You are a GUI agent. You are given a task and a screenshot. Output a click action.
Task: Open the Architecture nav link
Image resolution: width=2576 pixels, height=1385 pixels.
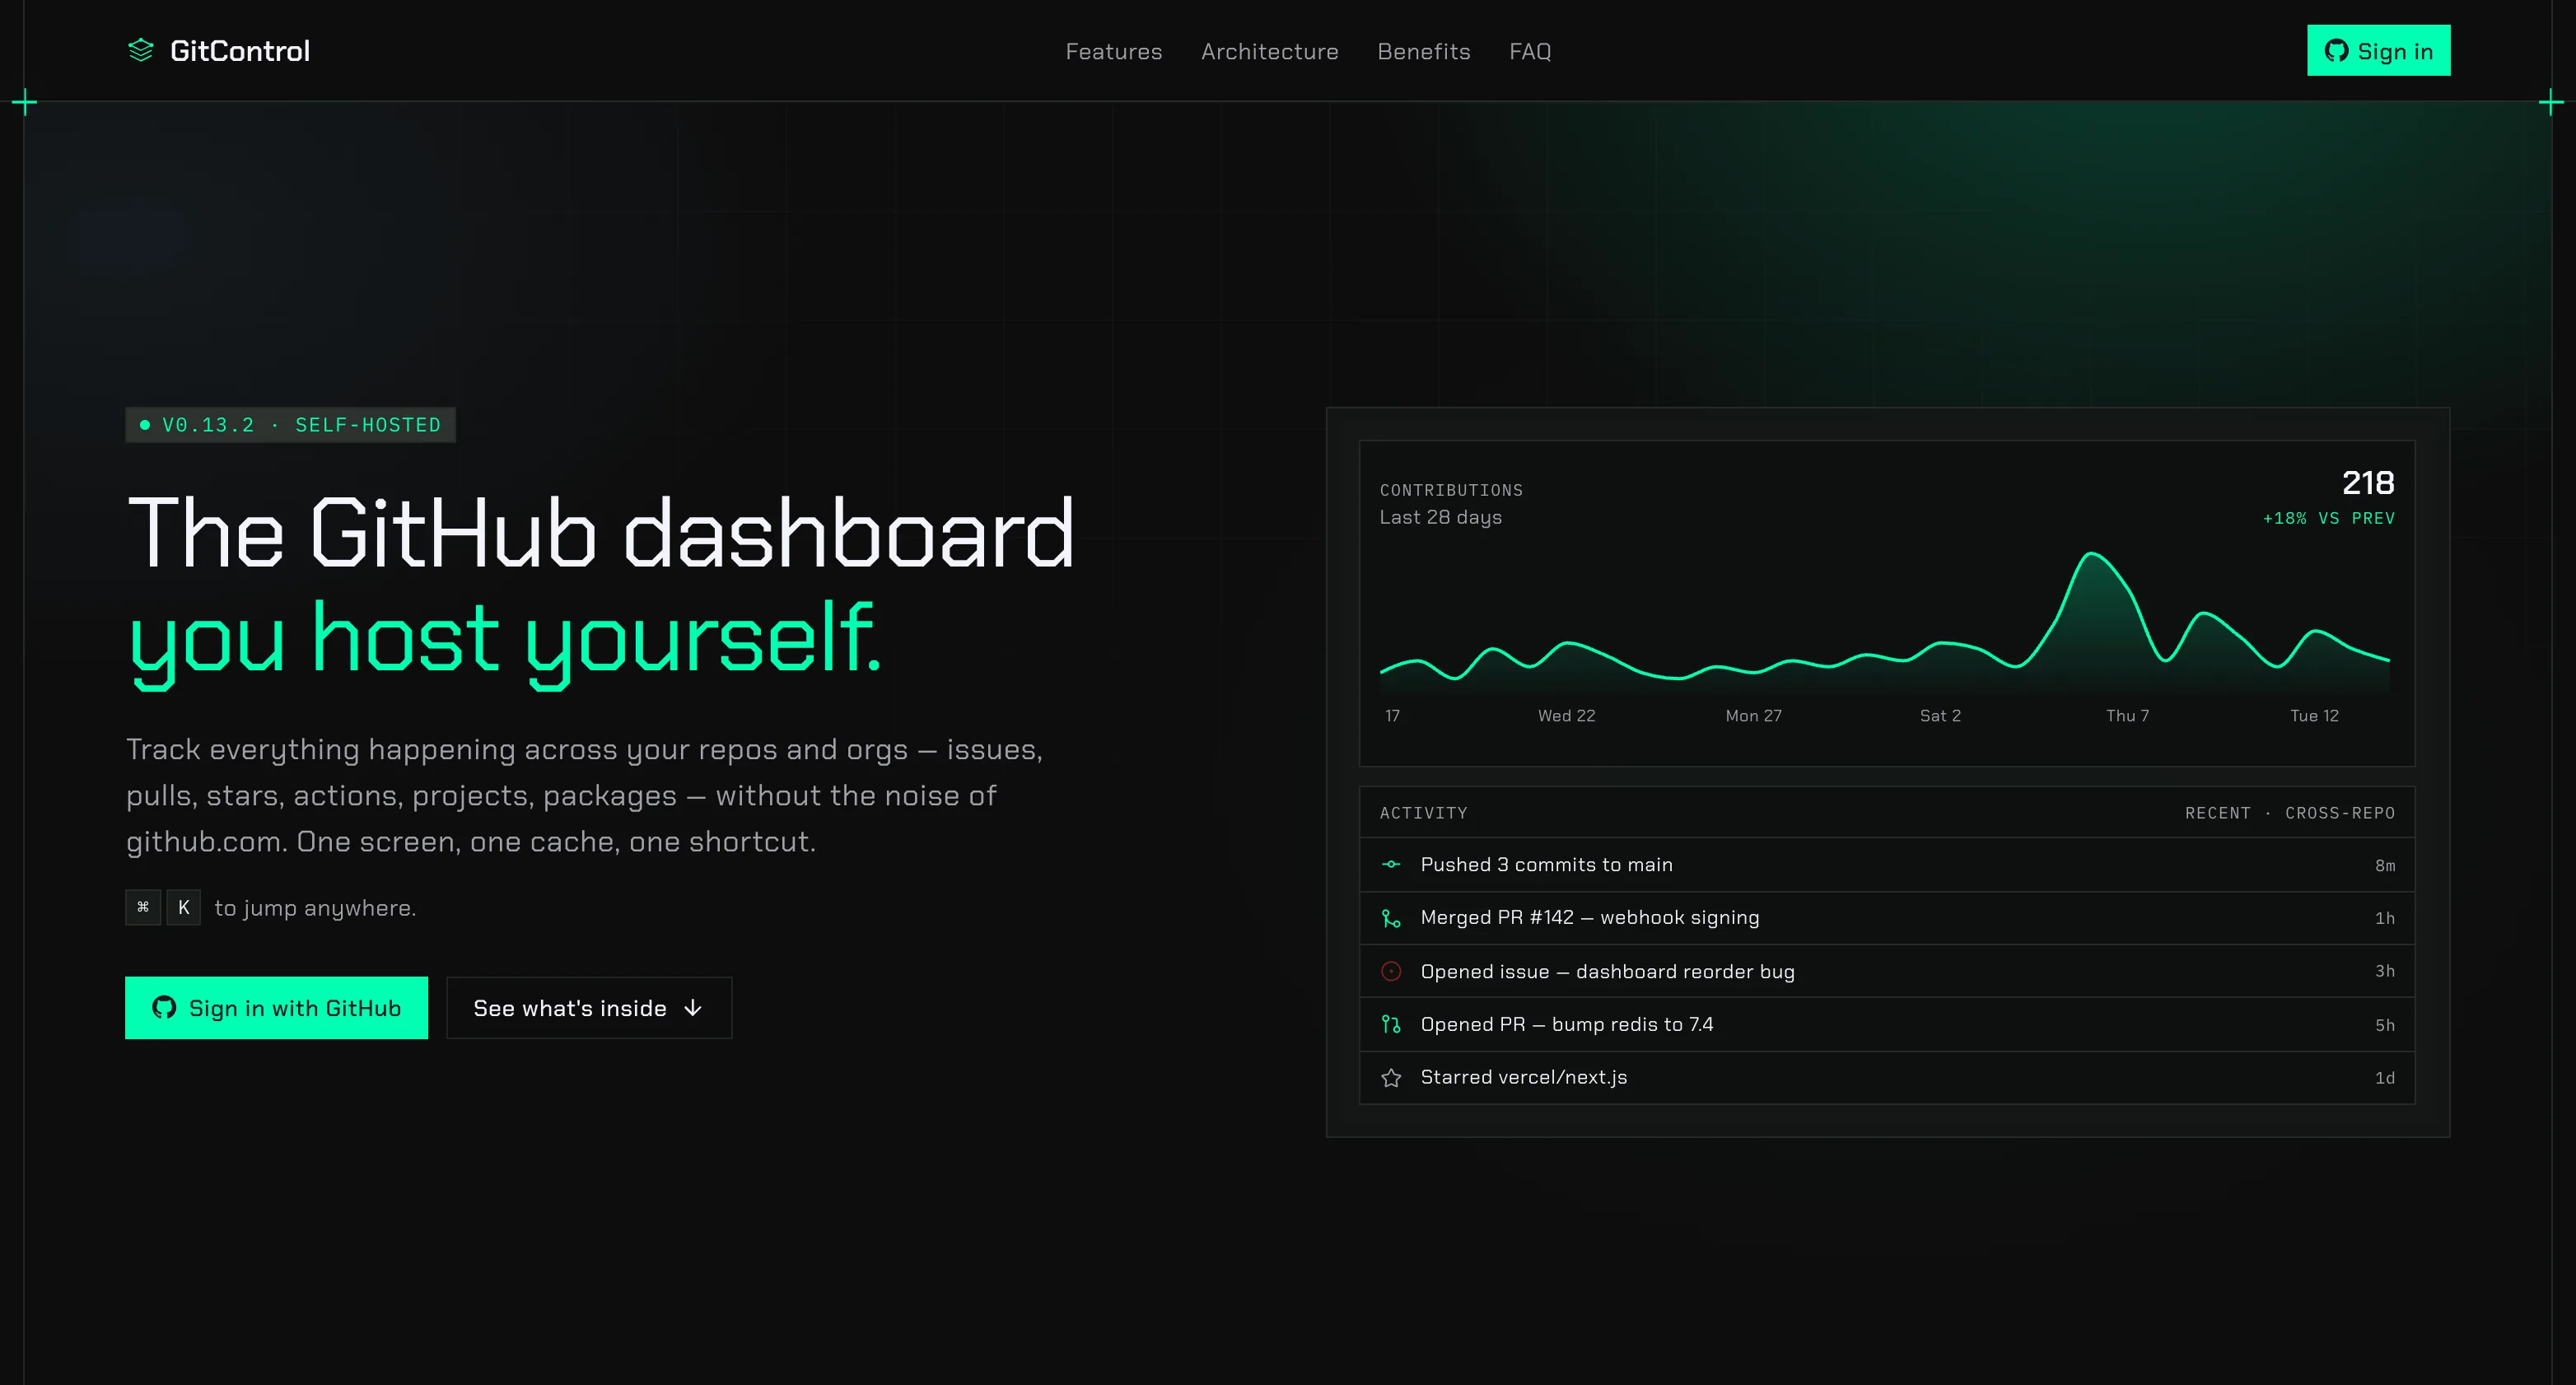coord(1270,51)
